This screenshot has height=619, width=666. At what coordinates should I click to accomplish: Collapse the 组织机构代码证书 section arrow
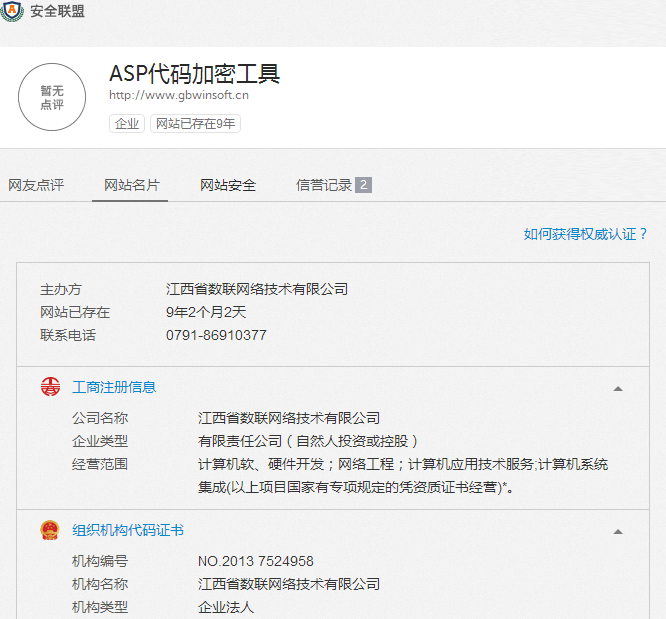(x=618, y=531)
